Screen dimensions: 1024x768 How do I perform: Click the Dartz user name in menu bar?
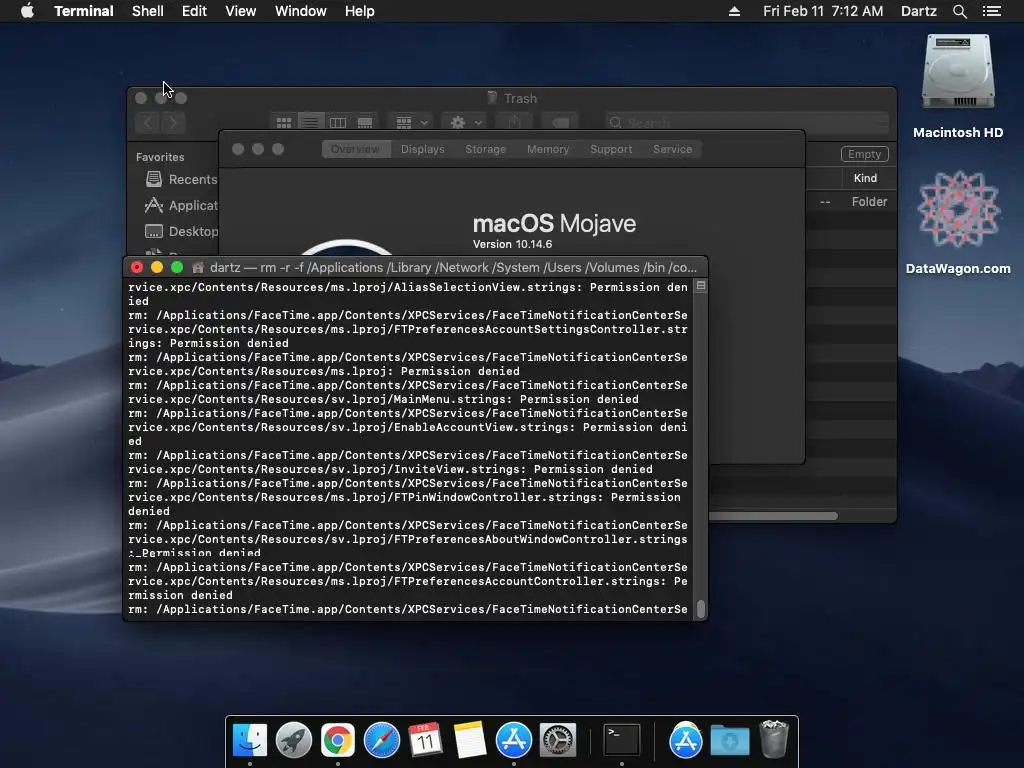918,11
